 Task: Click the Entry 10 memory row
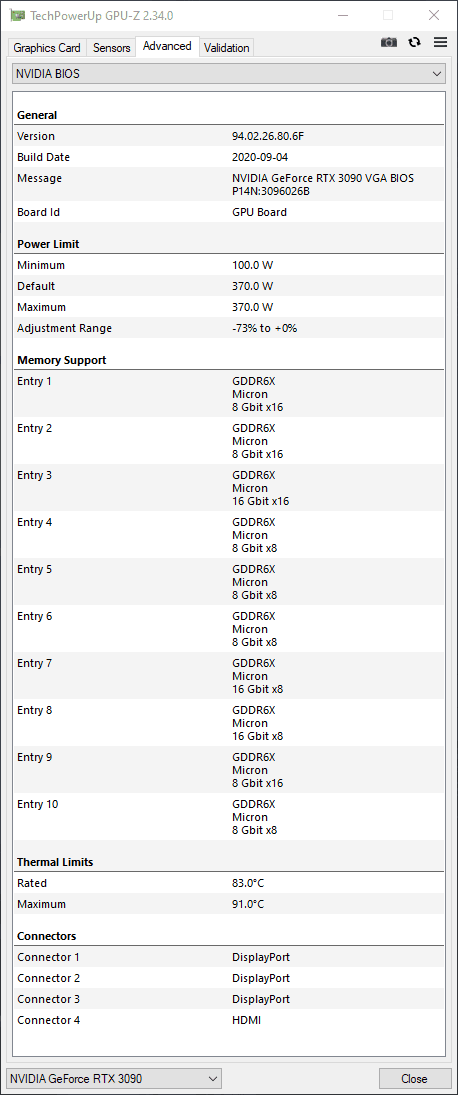click(x=229, y=817)
